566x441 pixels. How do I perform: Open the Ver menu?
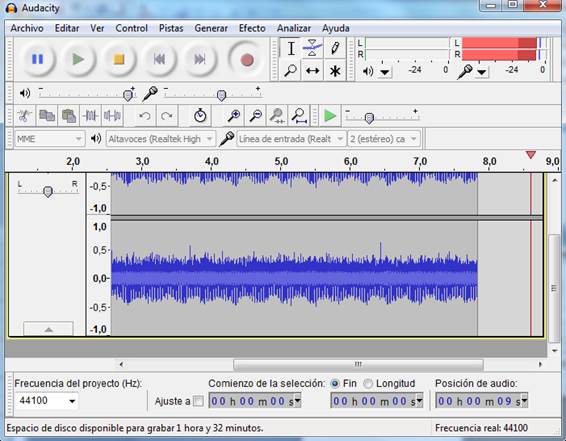point(97,28)
